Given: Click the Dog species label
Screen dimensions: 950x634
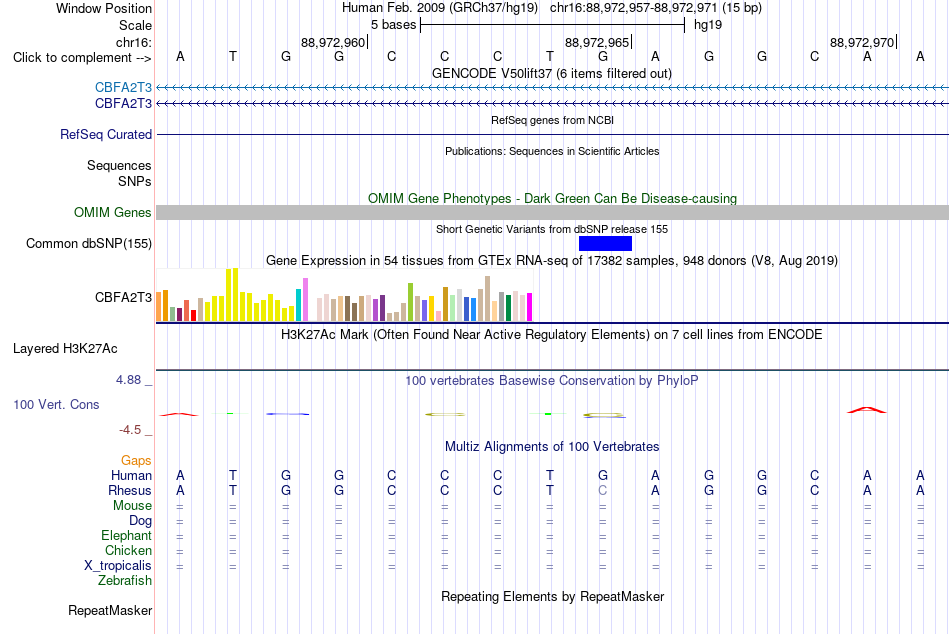Looking at the screenshot, I should 140,521.
